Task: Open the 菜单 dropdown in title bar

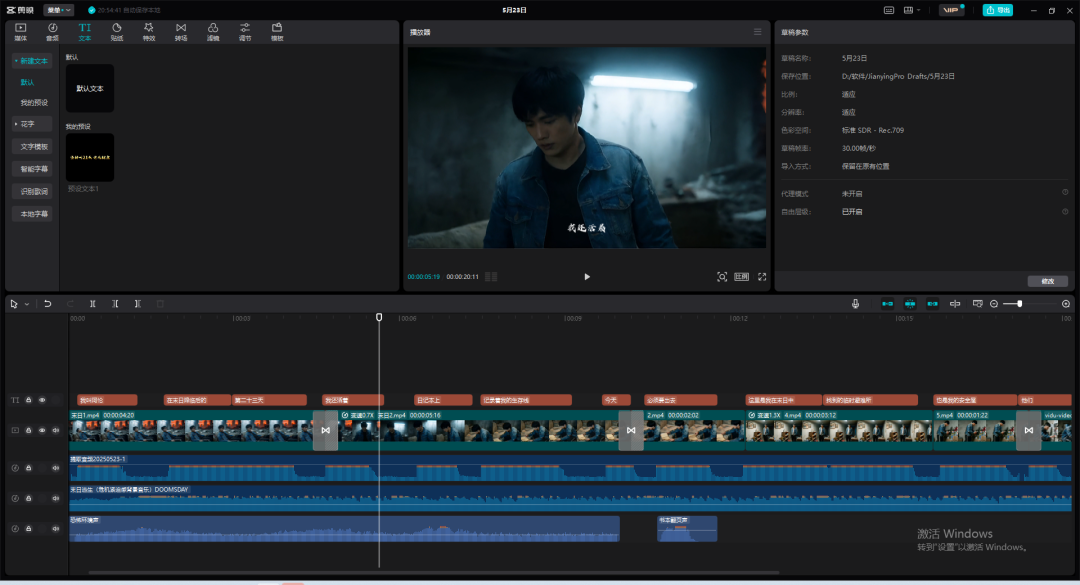Action: (x=59, y=10)
